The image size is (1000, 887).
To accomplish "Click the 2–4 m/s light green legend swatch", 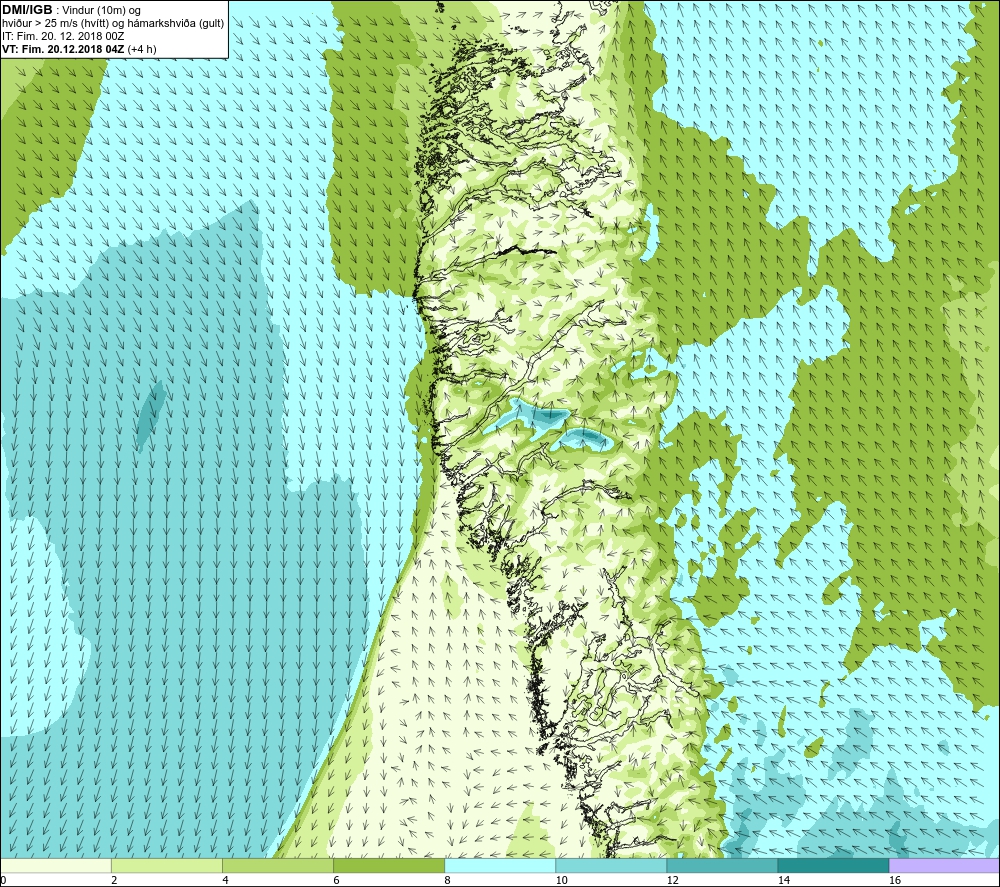I will tap(166, 866).
